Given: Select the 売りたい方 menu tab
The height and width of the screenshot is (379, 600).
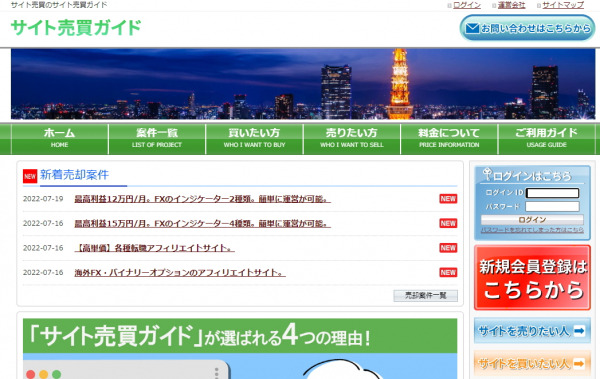Looking at the screenshot, I should (x=352, y=139).
